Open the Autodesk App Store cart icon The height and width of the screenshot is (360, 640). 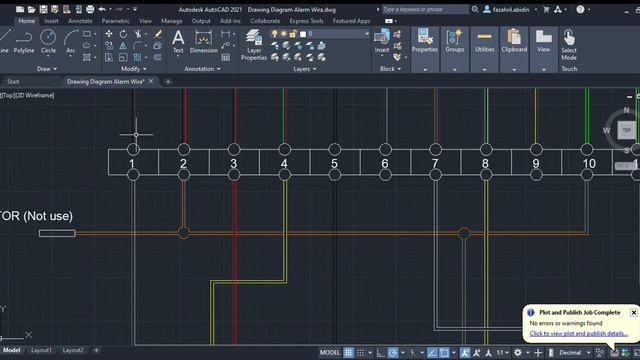[546, 9]
